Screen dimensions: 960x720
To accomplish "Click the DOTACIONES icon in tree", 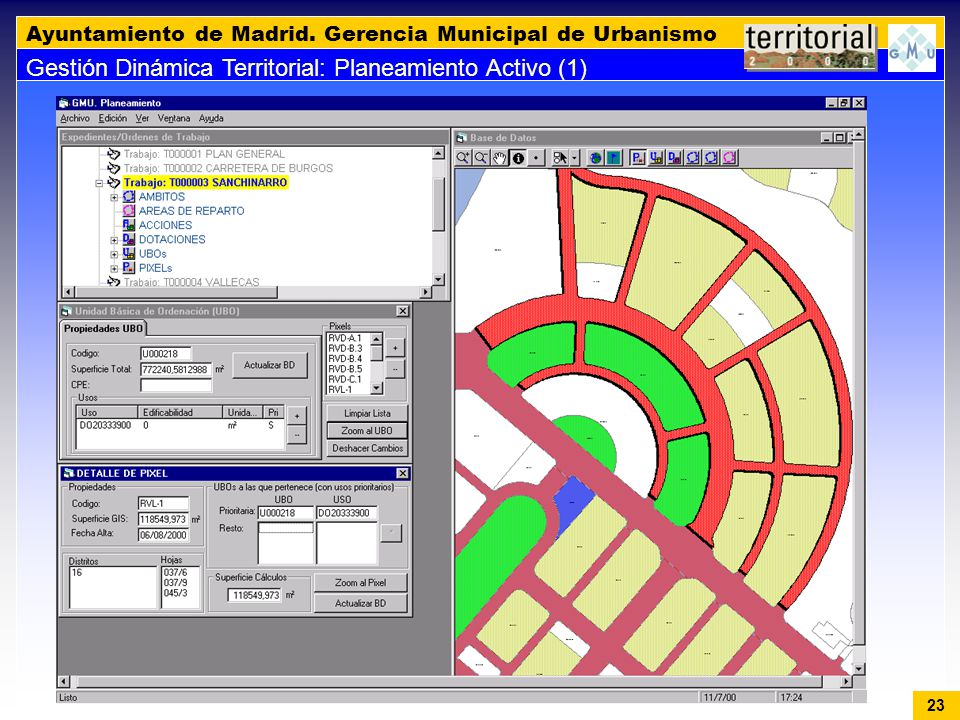I will (x=129, y=239).
